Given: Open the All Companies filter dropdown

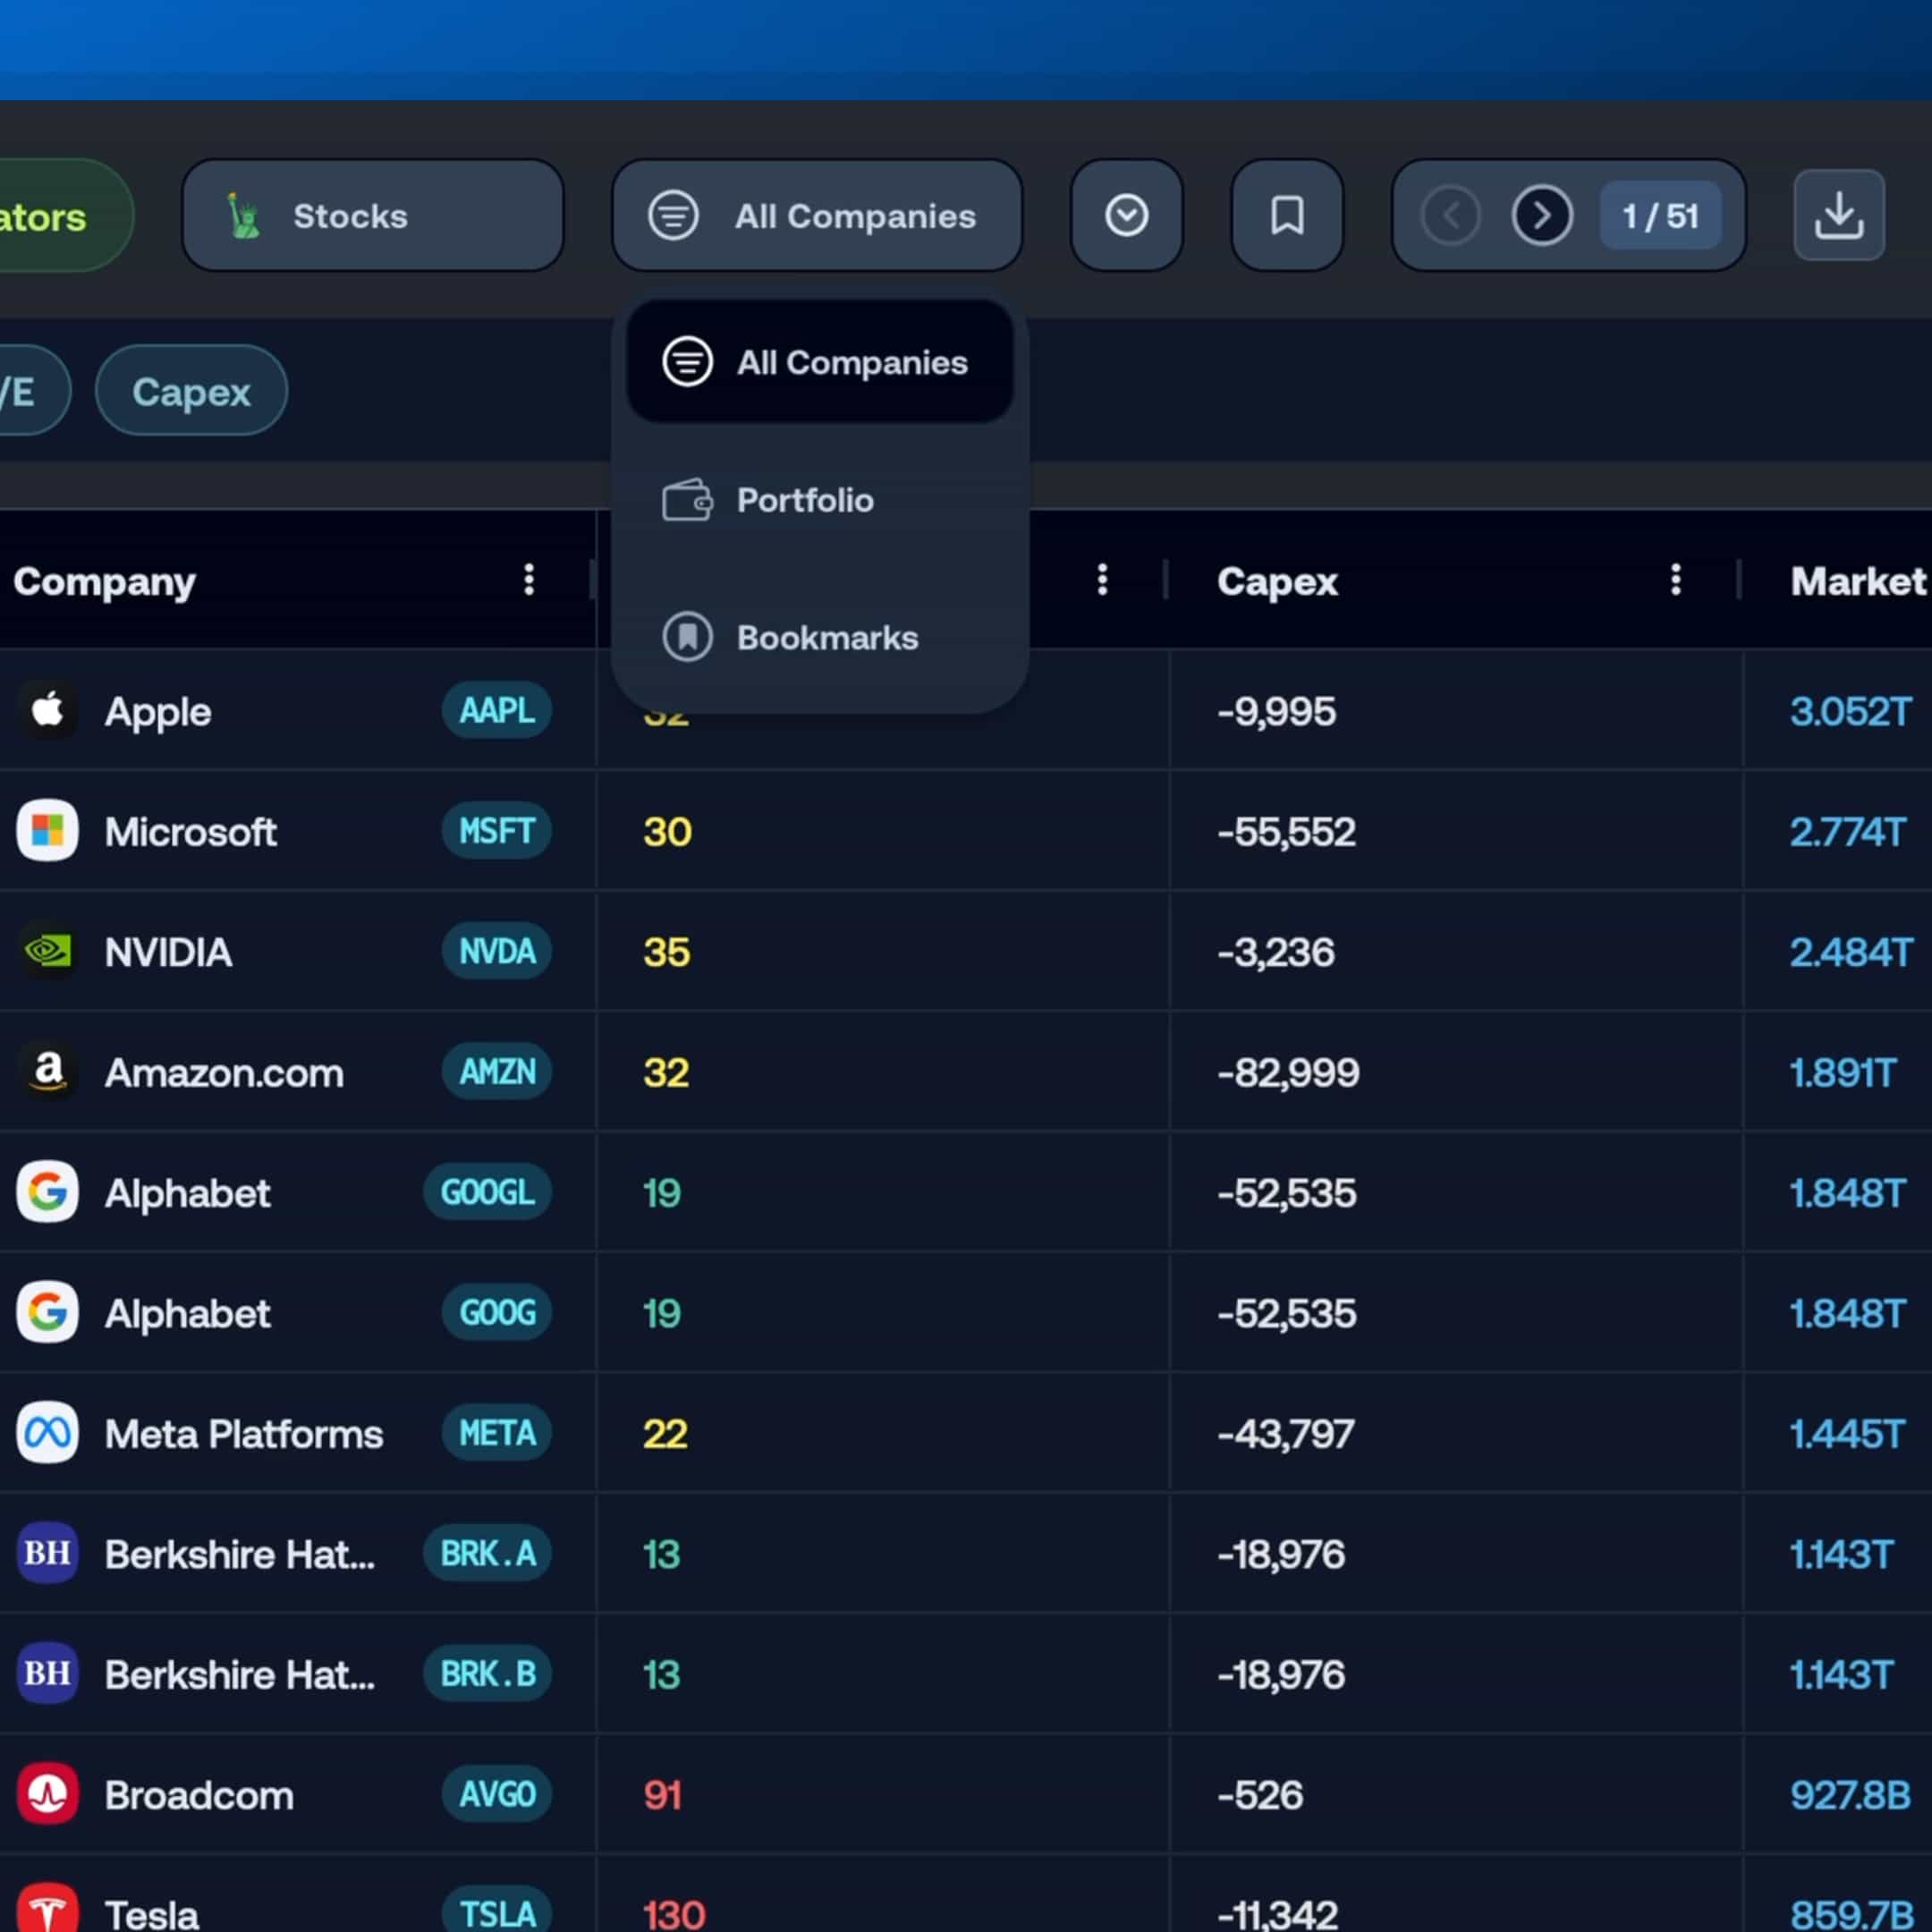Looking at the screenshot, I should [x=817, y=215].
